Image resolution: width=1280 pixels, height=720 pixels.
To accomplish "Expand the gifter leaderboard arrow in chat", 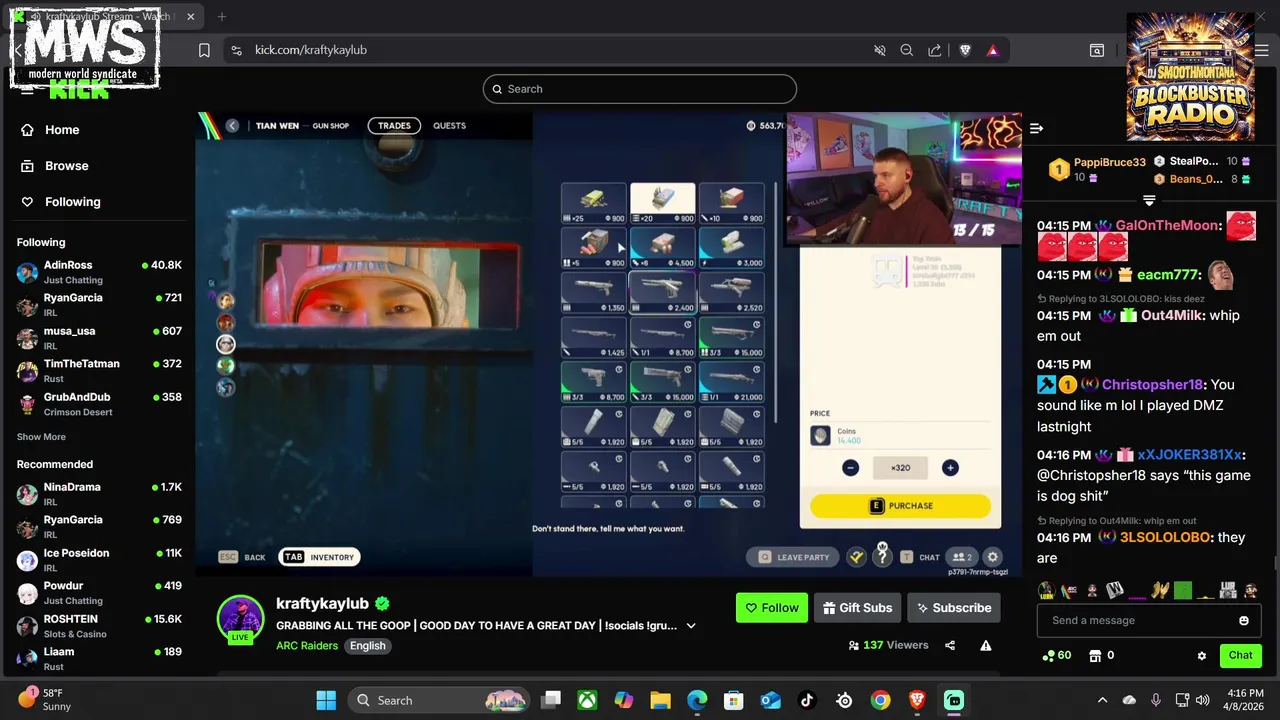I will pyautogui.click(x=1149, y=201).
